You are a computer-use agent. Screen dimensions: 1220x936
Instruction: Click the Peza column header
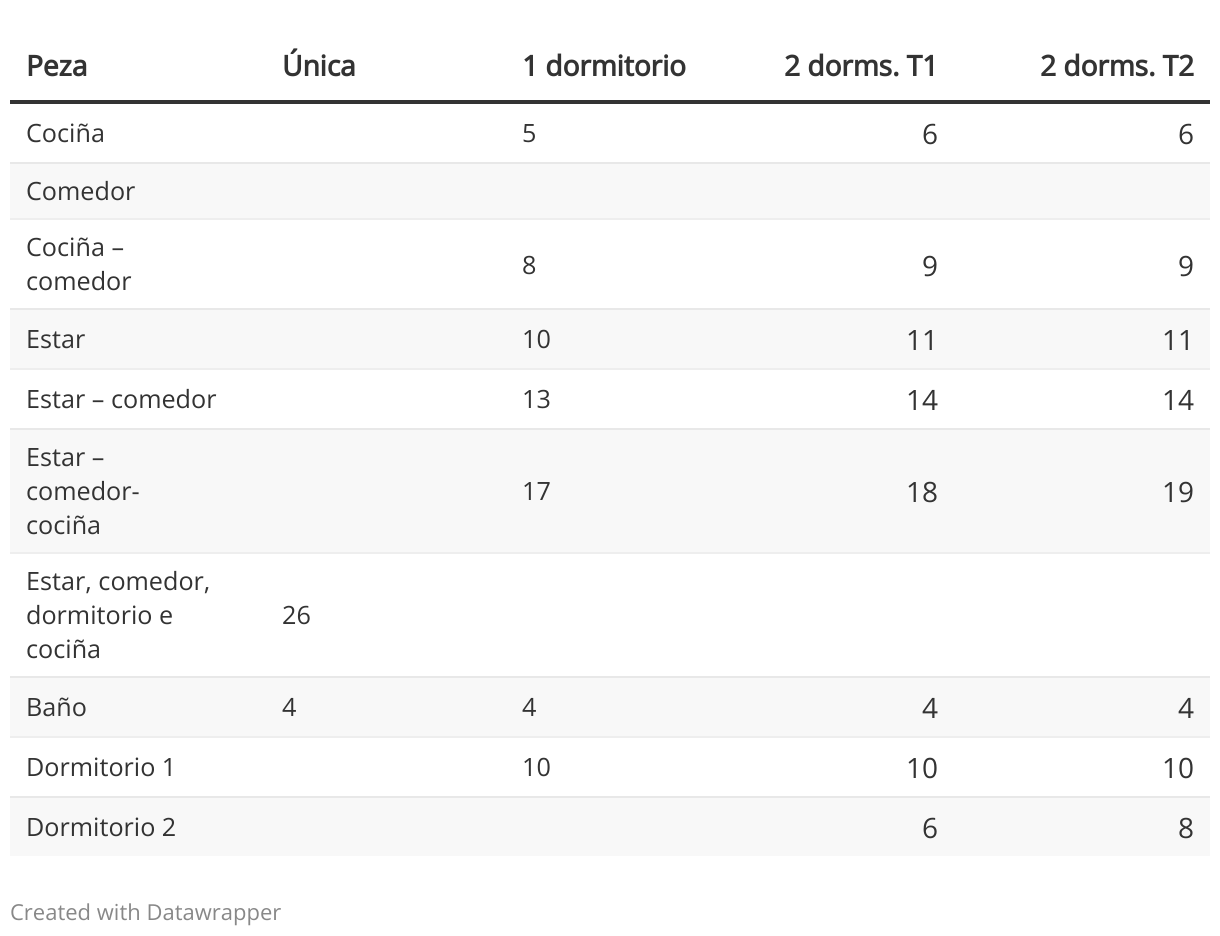point(56,66)
